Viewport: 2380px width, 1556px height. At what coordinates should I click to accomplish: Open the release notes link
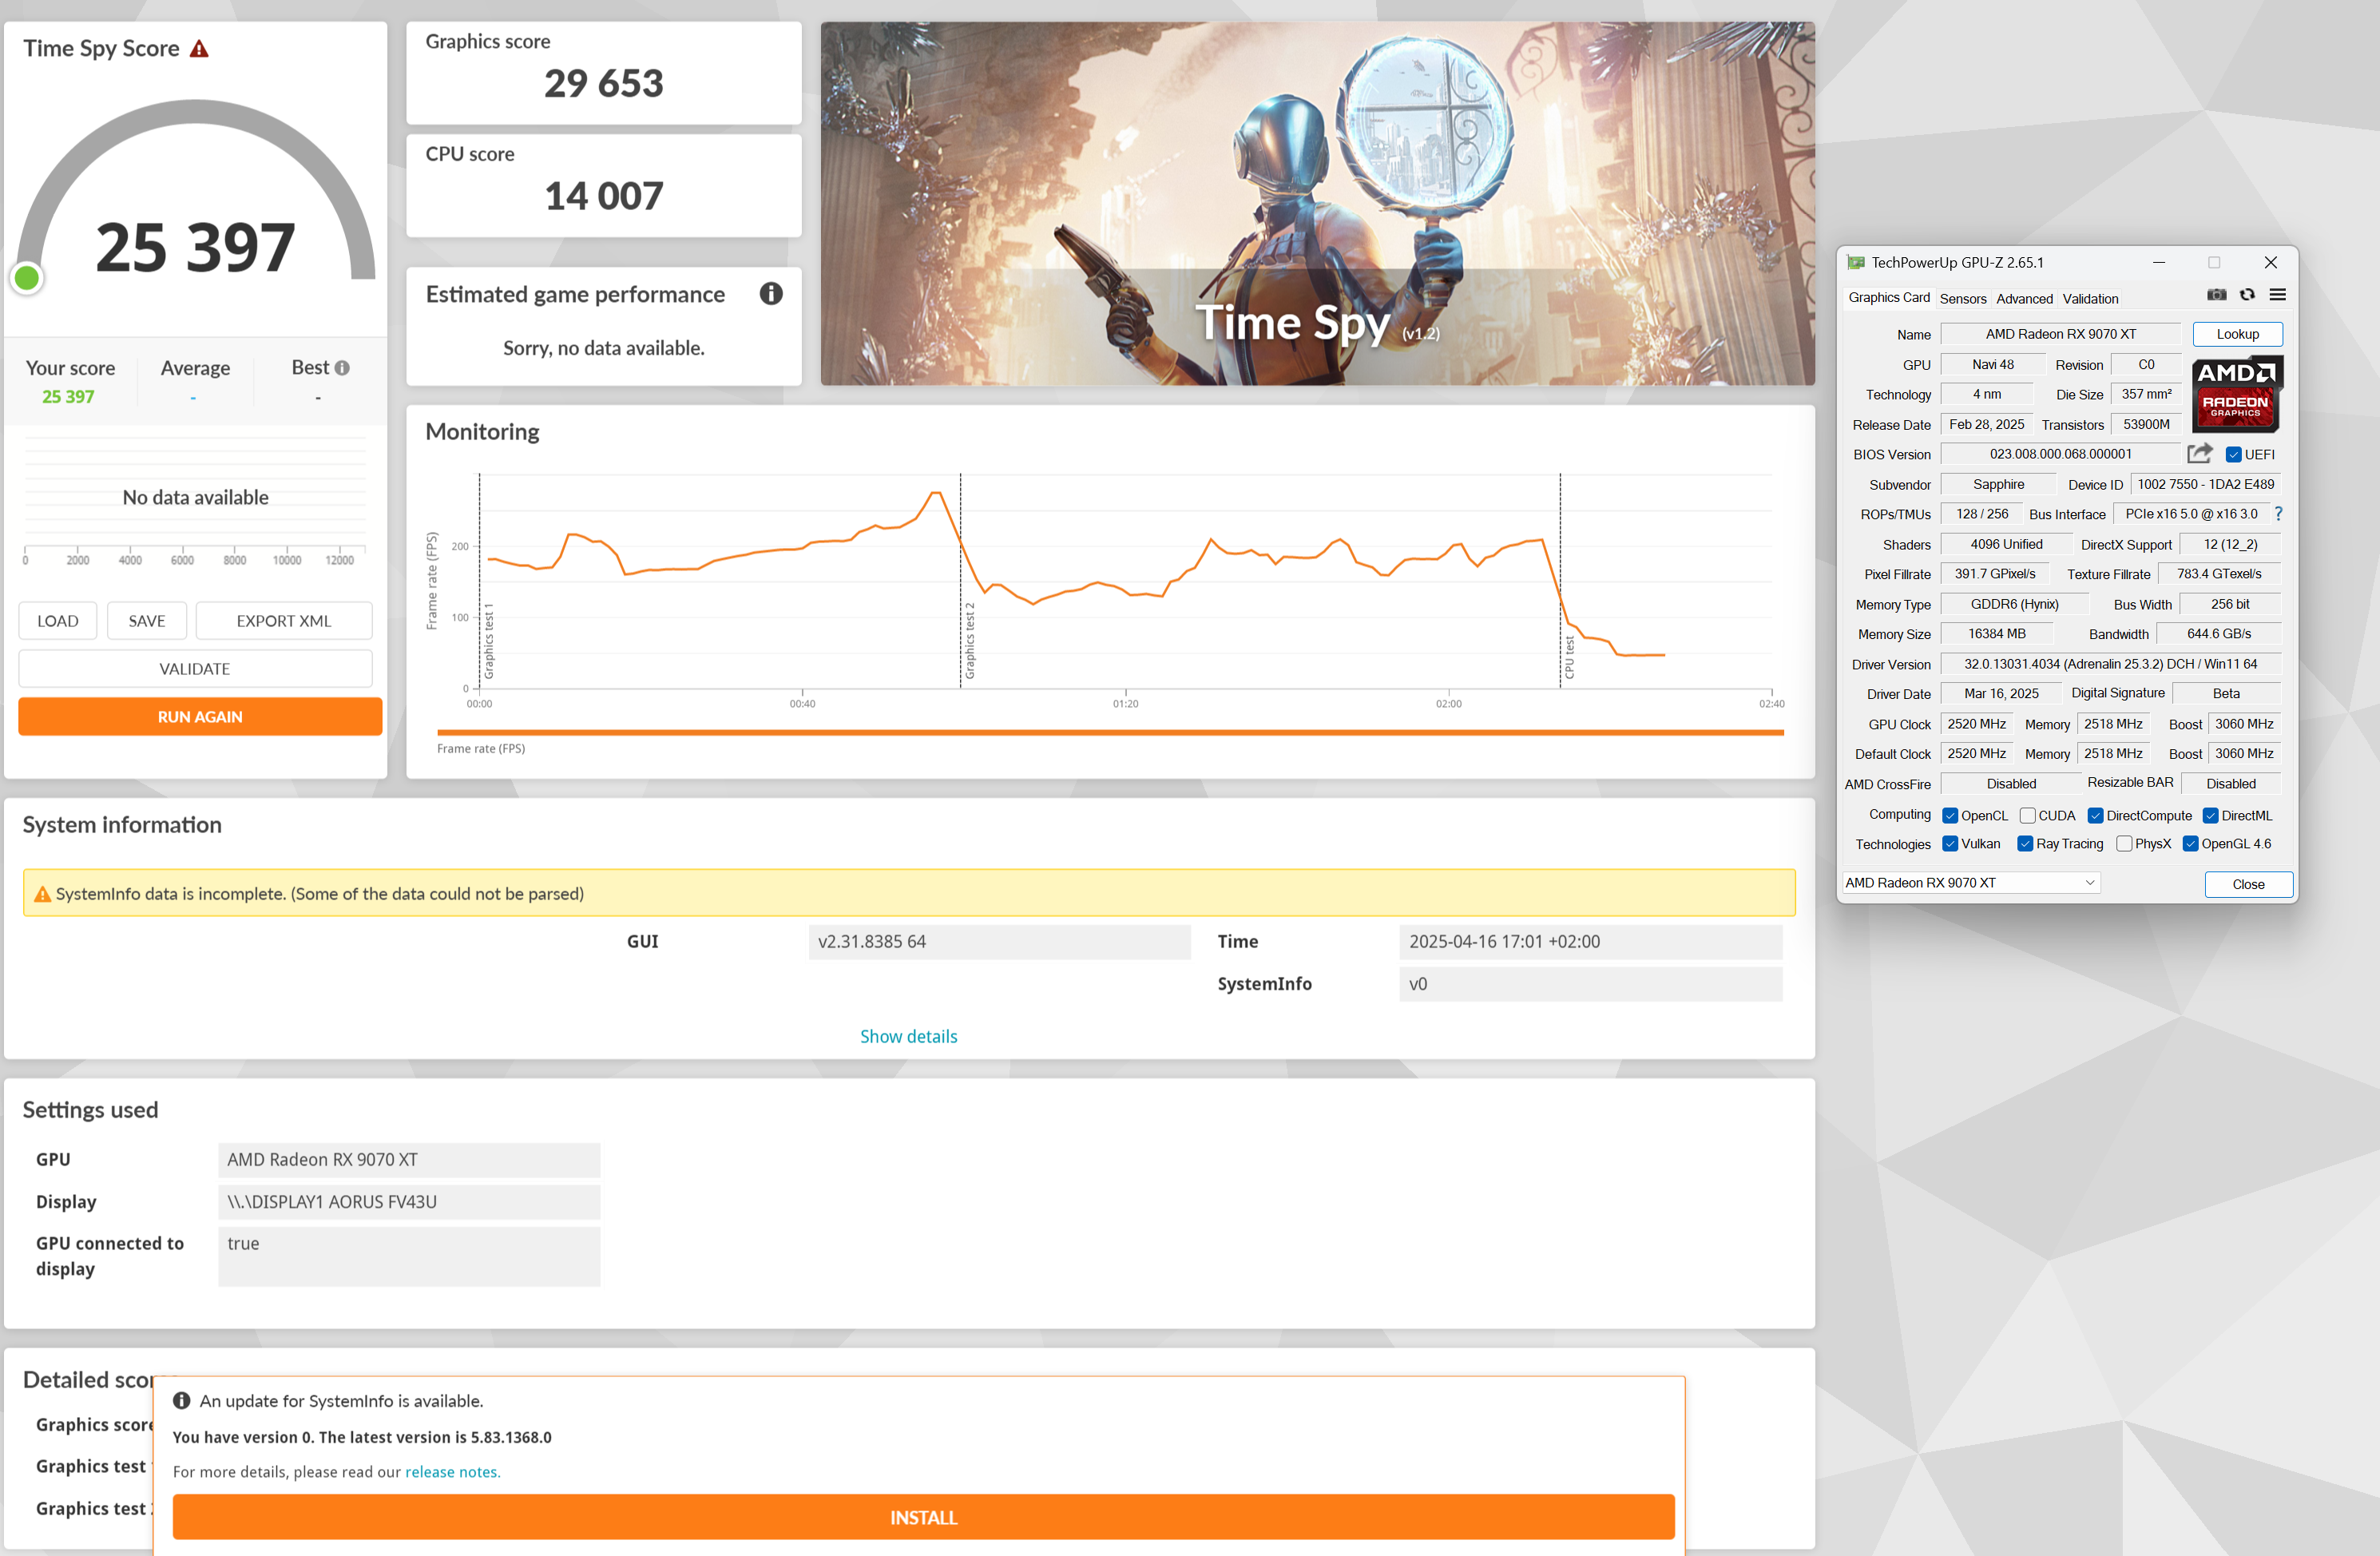tap(451, 1472)
